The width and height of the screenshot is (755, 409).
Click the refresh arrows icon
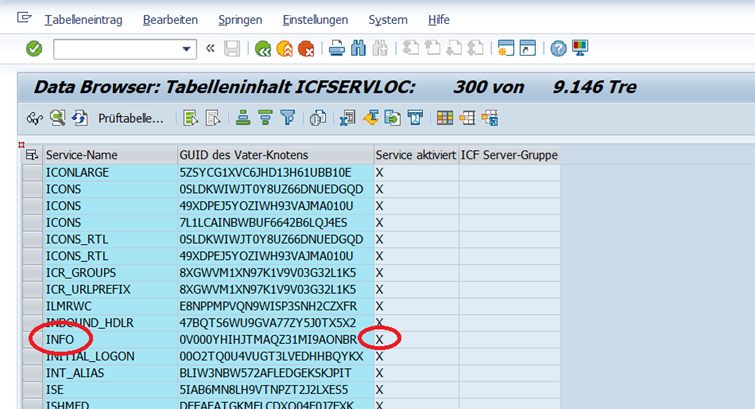(x=80, y=118)
